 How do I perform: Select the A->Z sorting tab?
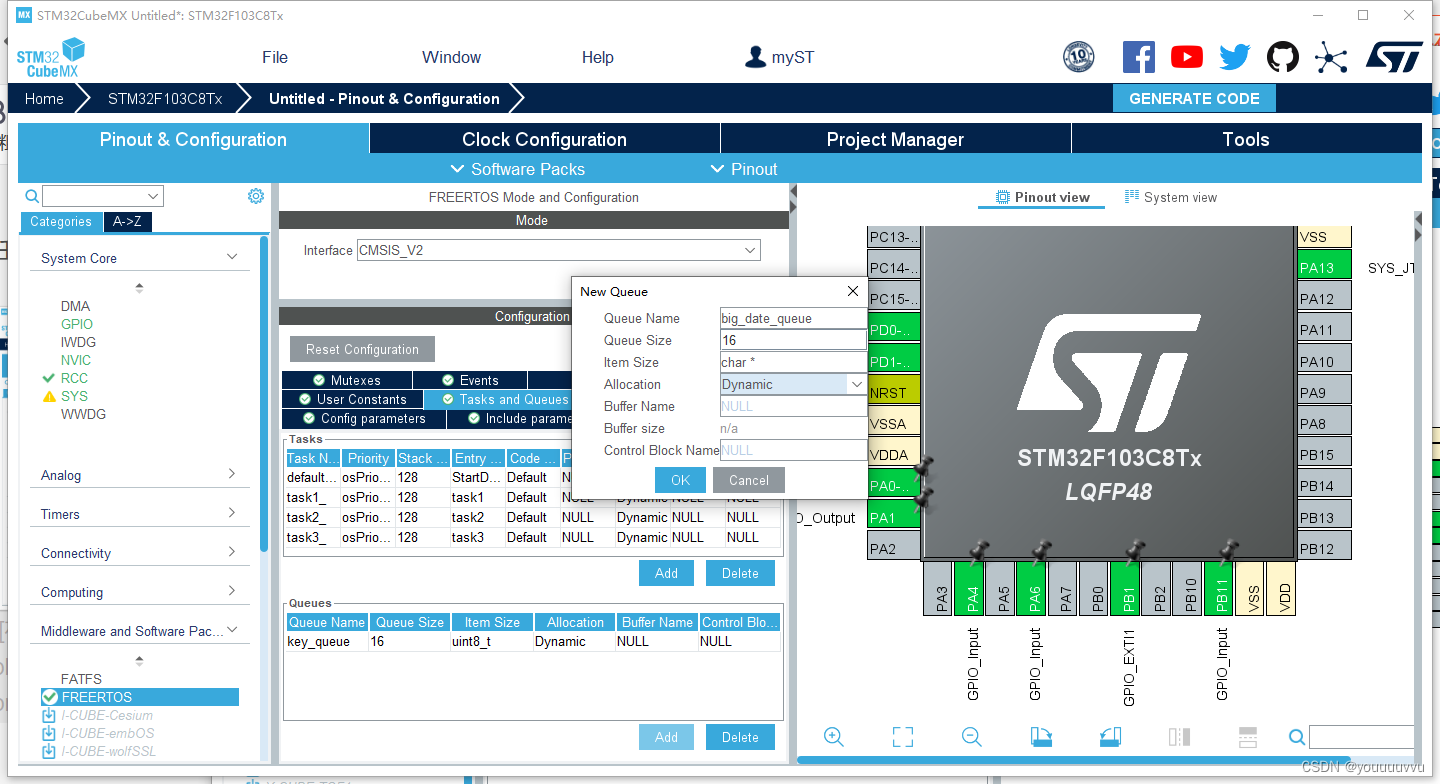pos(127,222)
